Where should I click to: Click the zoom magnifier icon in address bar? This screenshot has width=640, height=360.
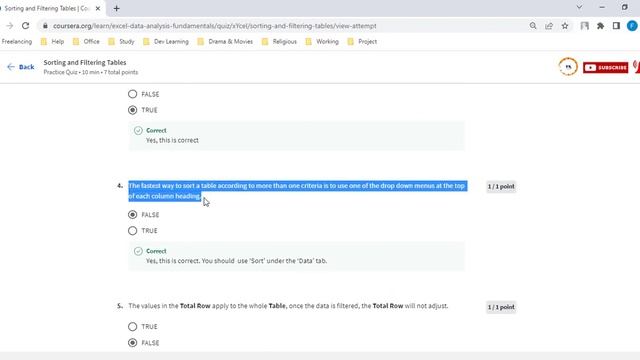pyautogui.click(x=533, y=26)
